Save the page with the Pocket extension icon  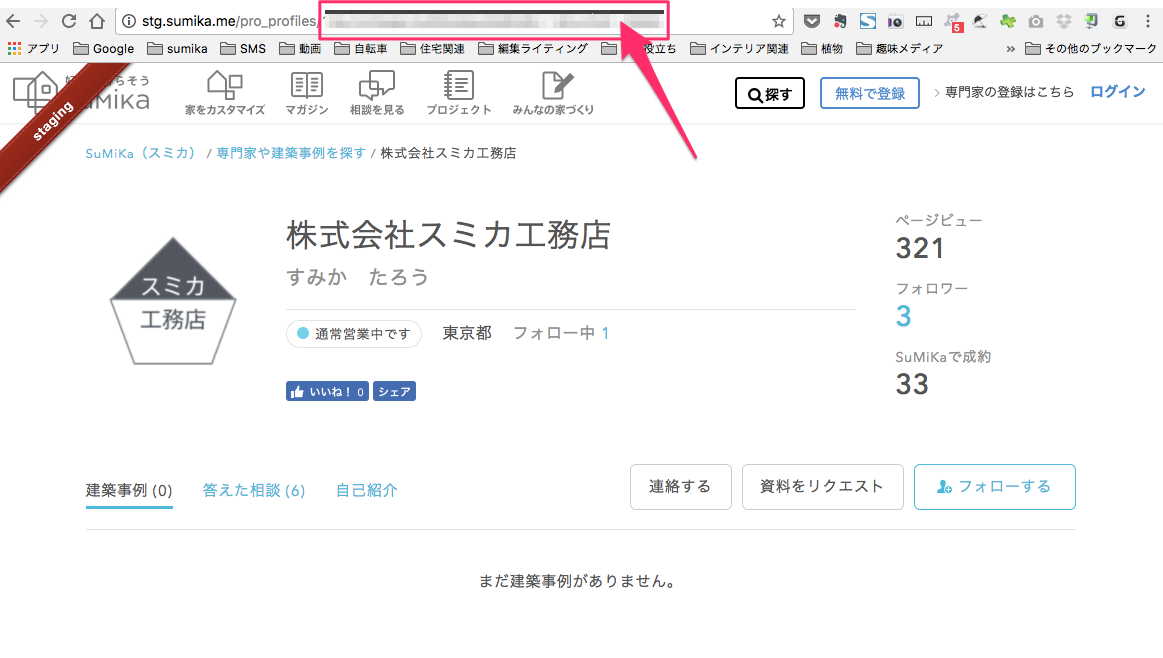pos(812,22)
